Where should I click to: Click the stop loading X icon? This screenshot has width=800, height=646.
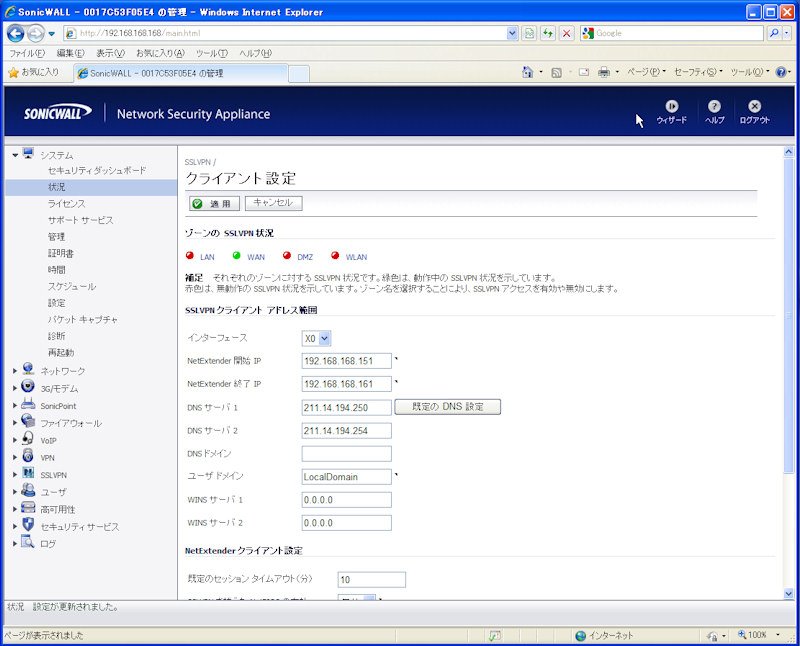(x=566, y=33)
